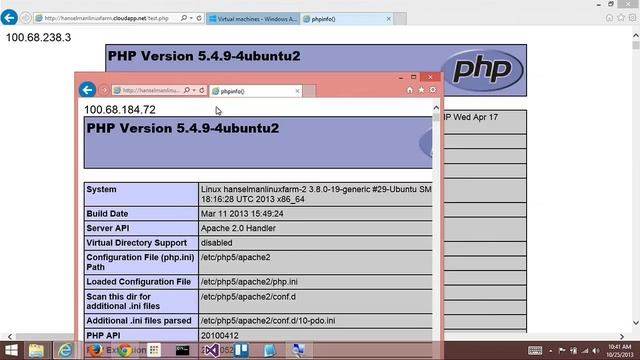Refresh the background window's test.php page
Image resolution: width=640 pixels, height=360 pixels.
pyautogui.click(x=199, y=18)
